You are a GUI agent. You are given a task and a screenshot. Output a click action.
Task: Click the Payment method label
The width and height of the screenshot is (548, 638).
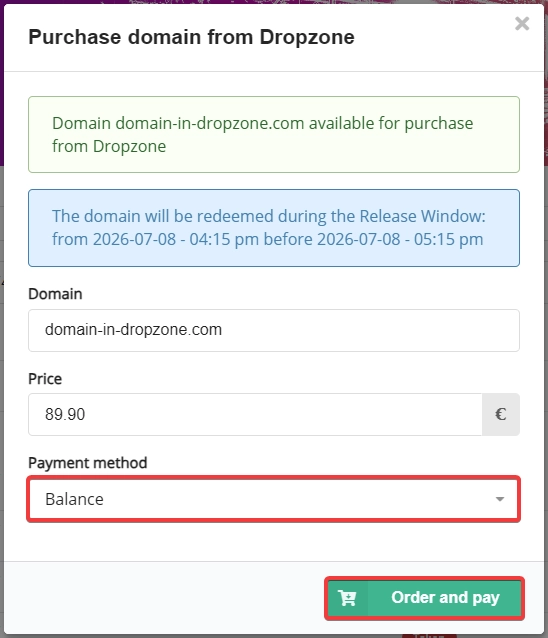(88, 463)
